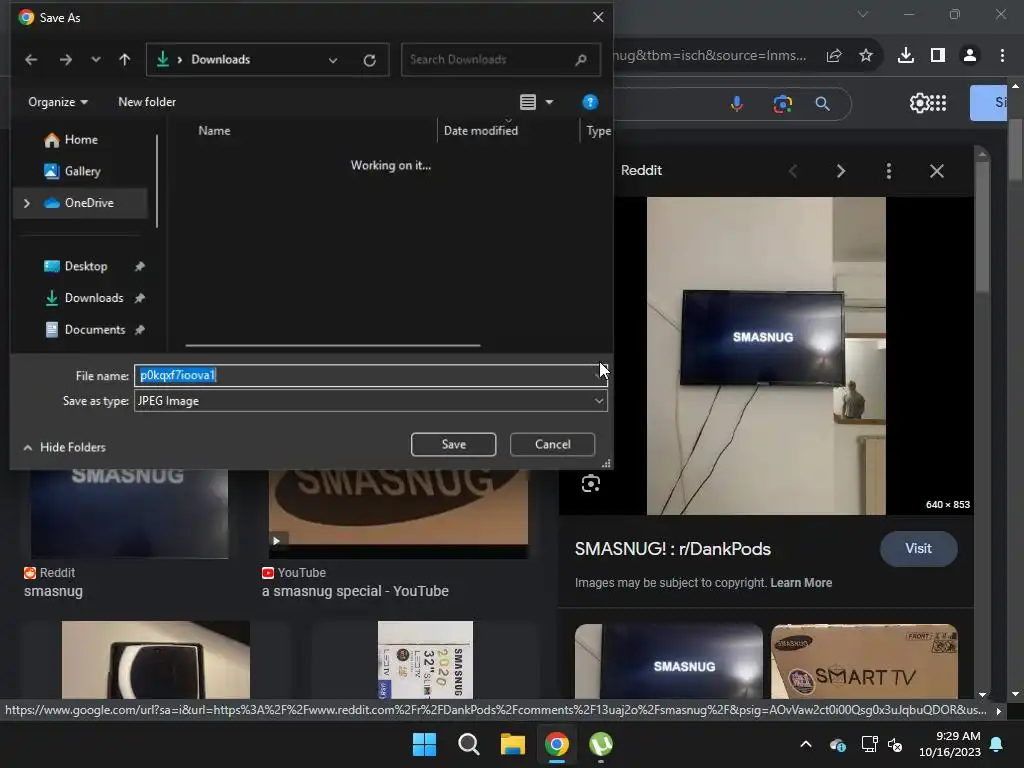
Task: Bookmark this page with star icon
Action: tap(866, 56)
